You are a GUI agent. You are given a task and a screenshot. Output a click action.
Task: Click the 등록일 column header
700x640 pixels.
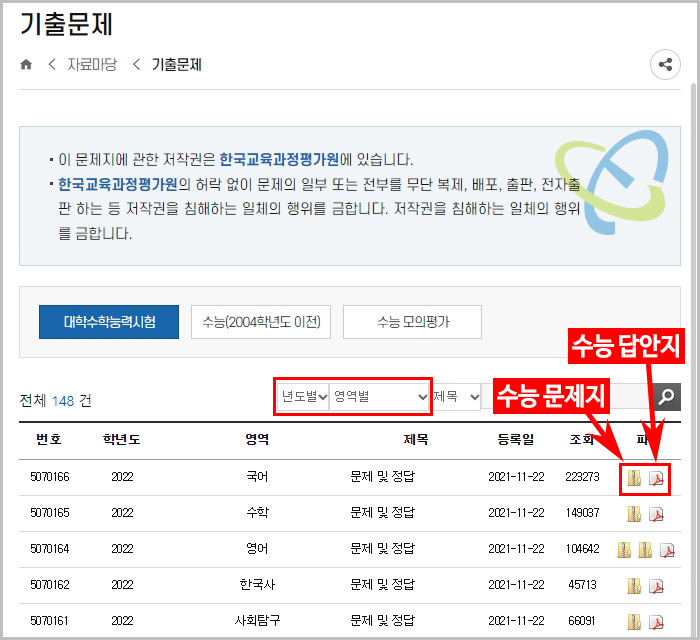[x=516, y=440]
